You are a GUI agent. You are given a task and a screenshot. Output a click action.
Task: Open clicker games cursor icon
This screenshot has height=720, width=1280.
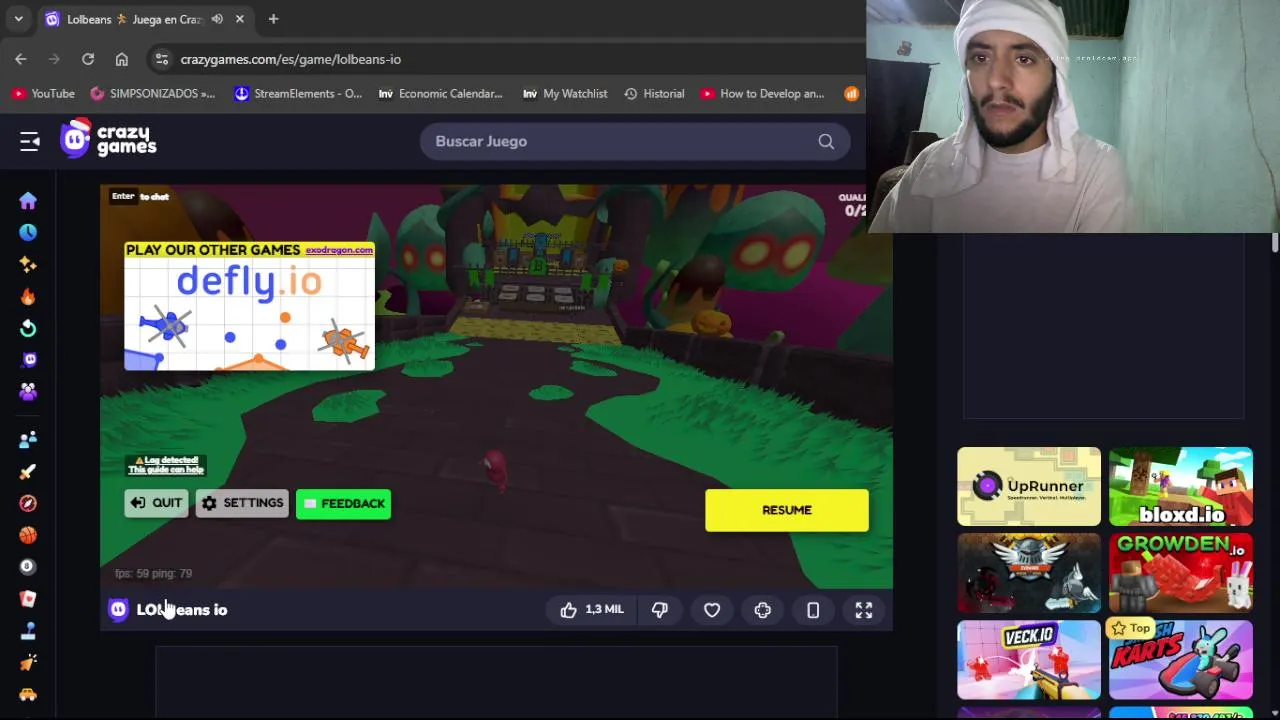[x=28, y=662]
